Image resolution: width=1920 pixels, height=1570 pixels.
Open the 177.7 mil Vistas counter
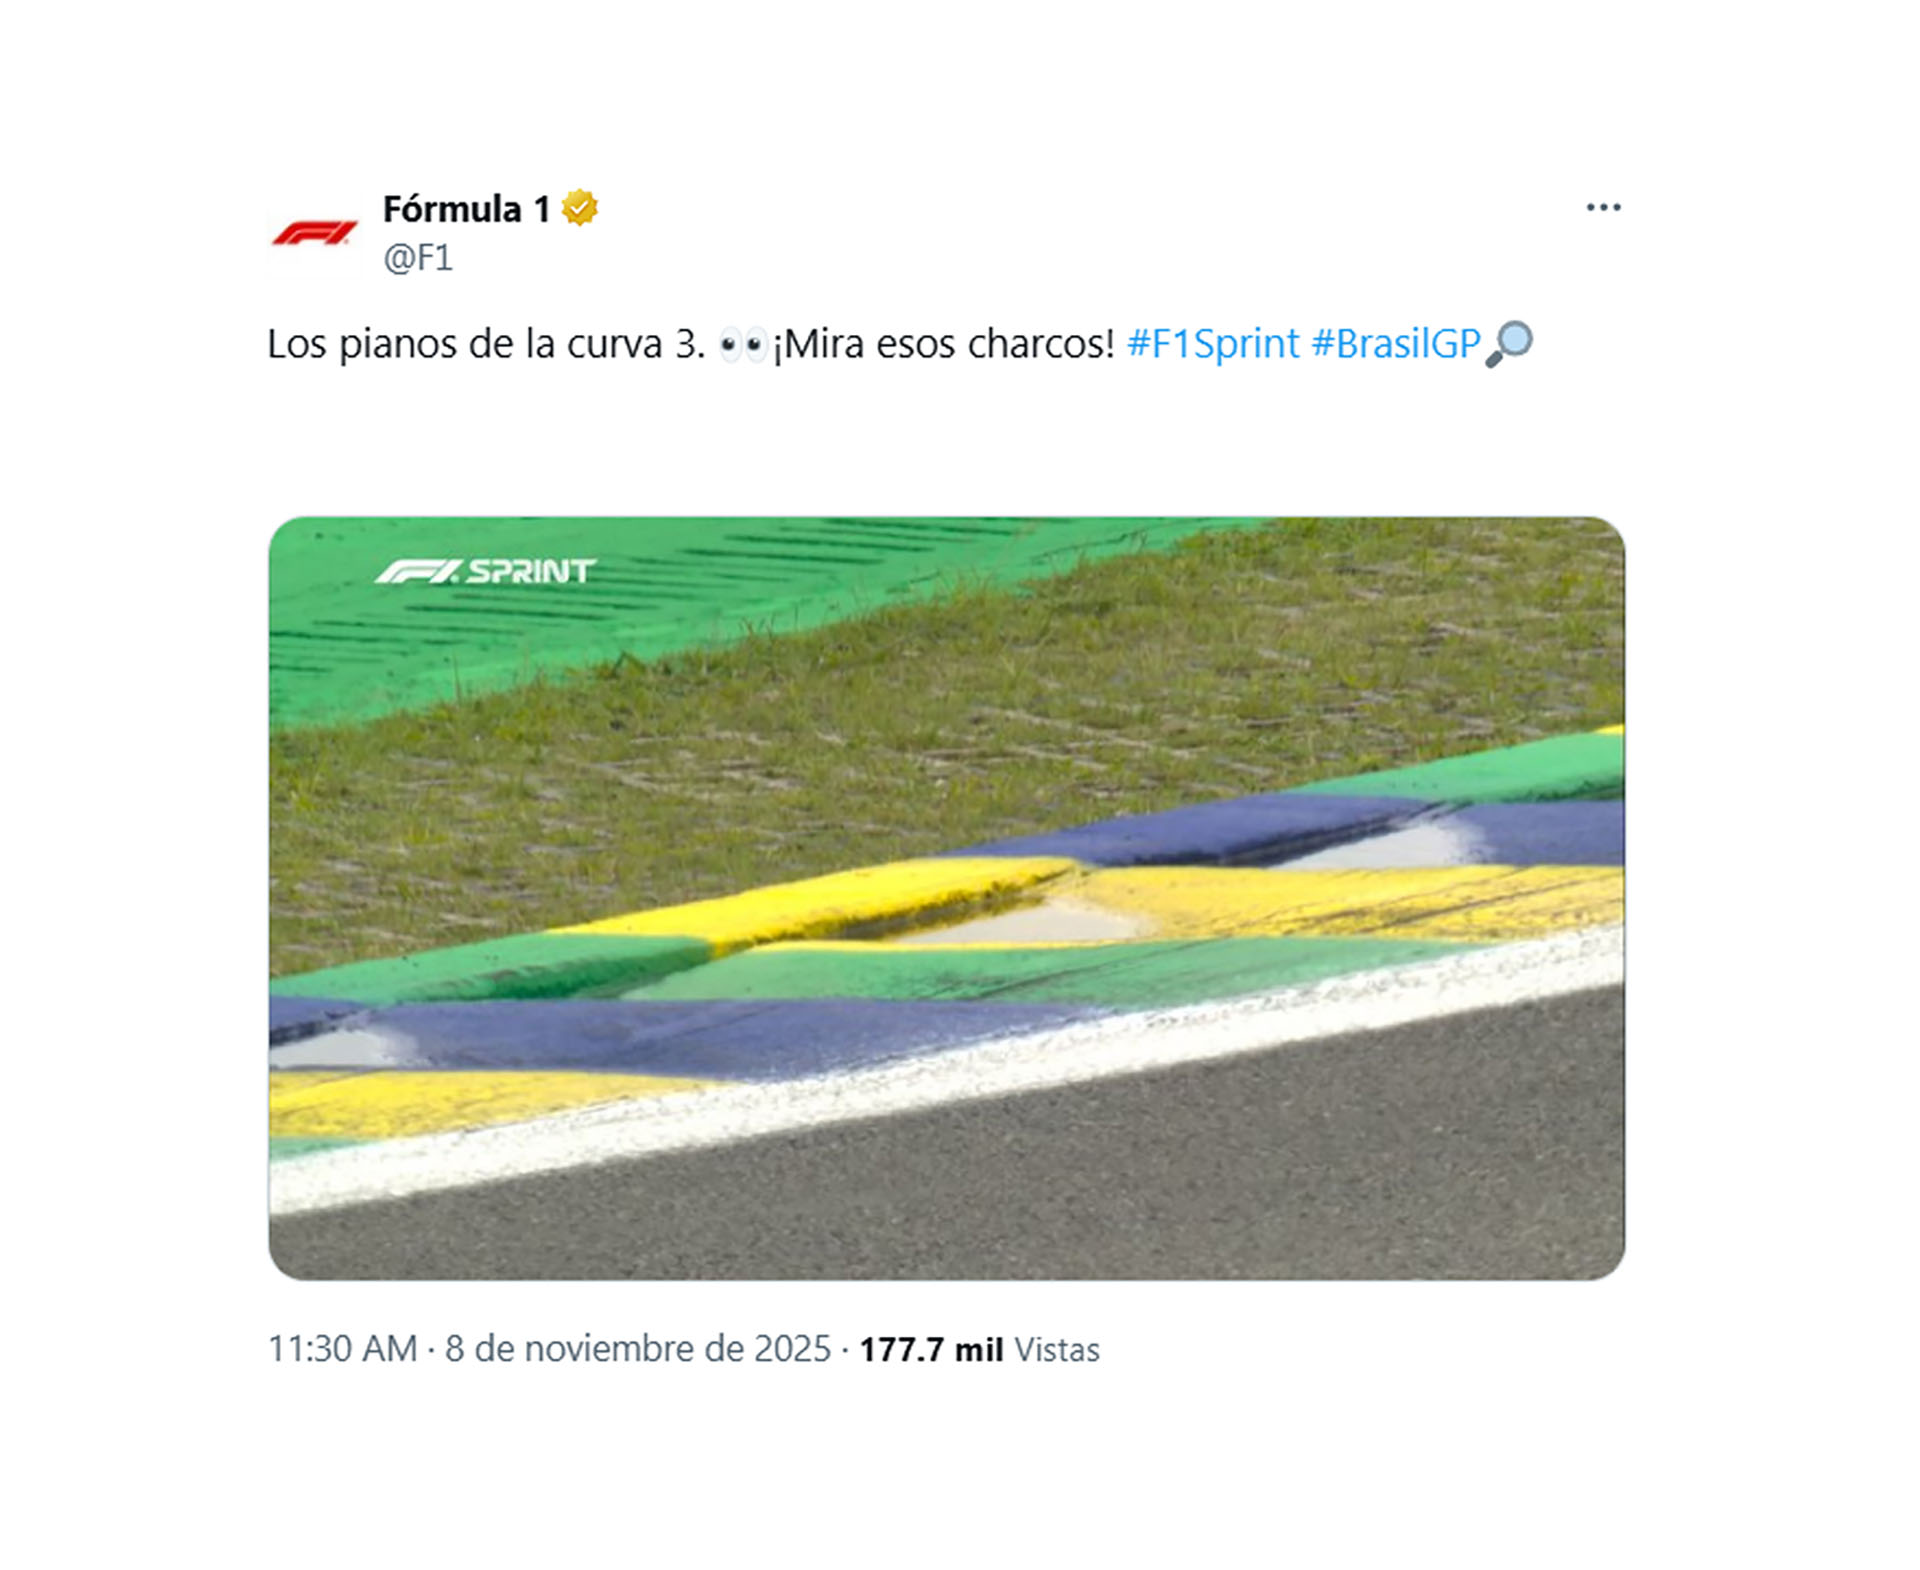(x=979, y=1349)
